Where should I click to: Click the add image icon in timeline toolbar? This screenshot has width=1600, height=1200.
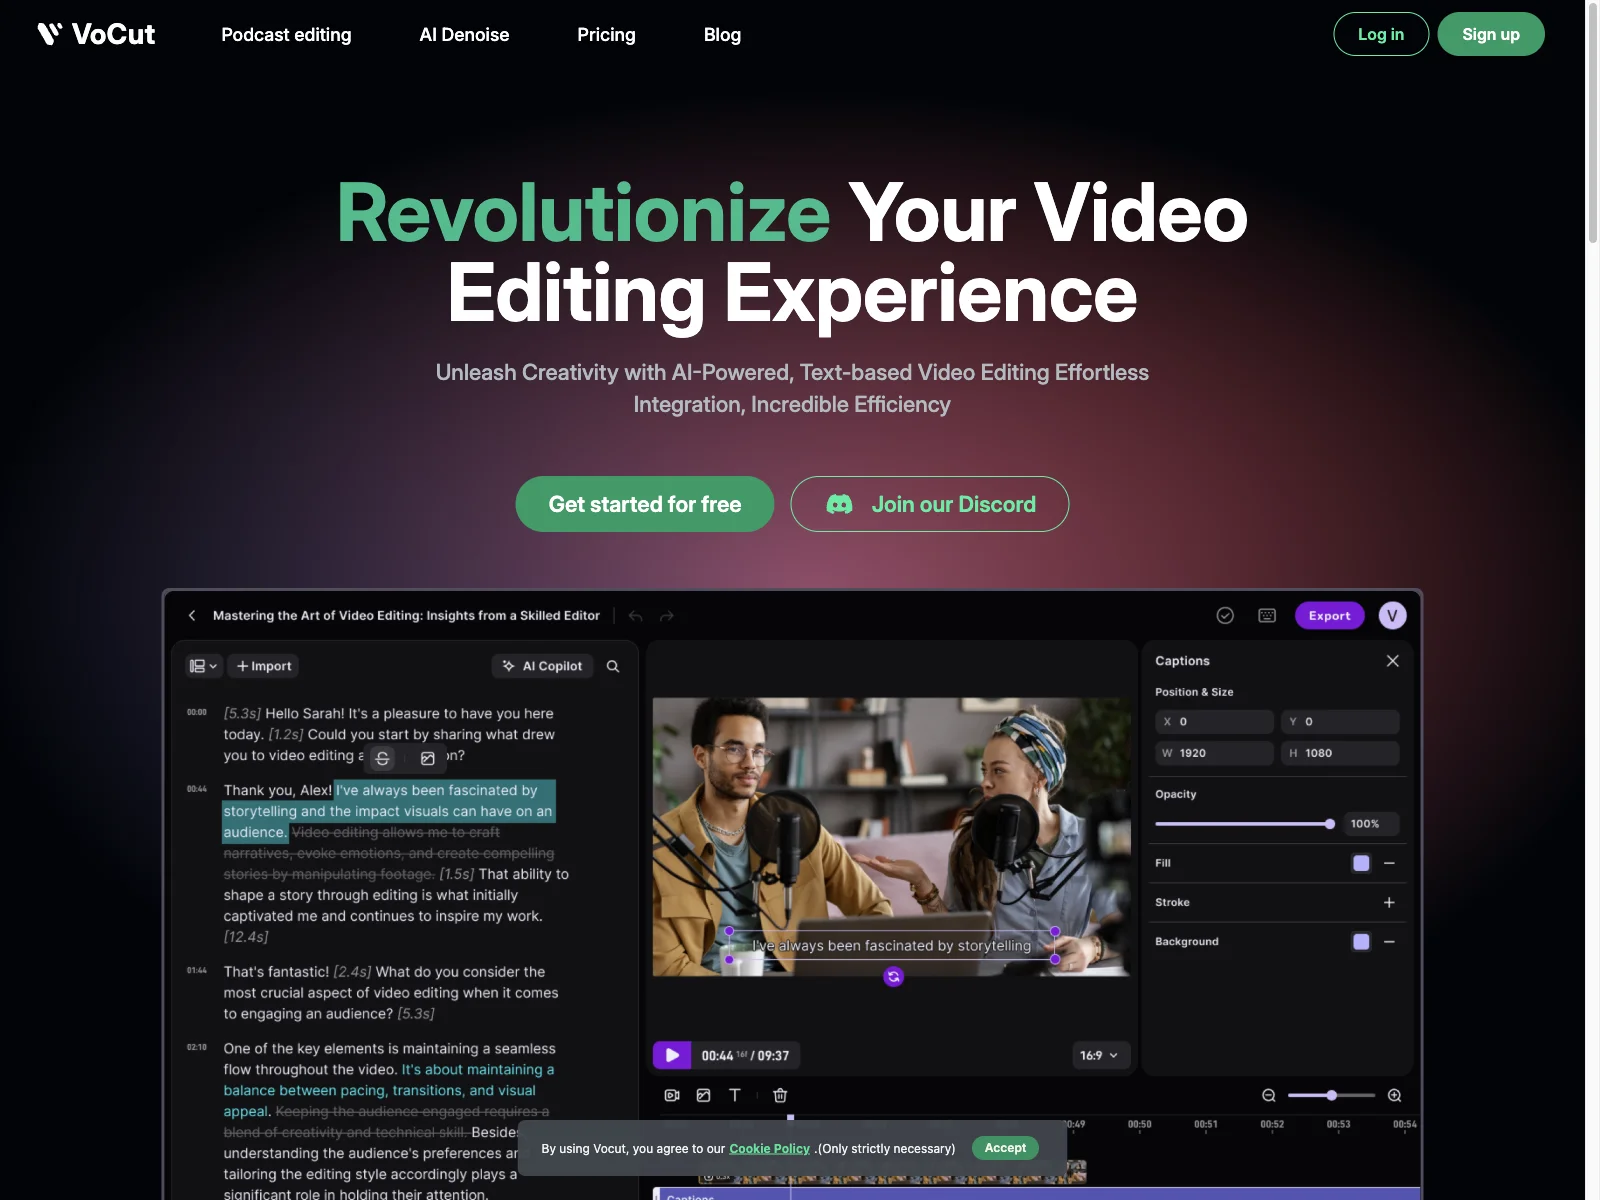pyautogui.click(x=703, y=1095)
